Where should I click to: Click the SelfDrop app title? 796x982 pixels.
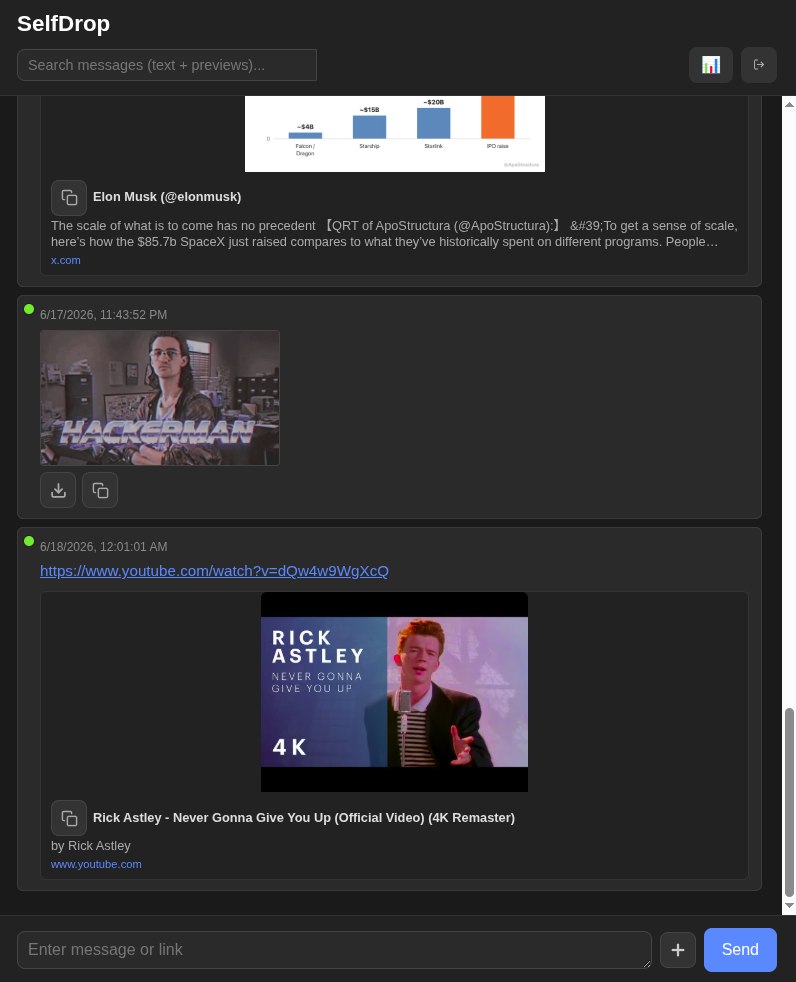click(x=63, y=24)
